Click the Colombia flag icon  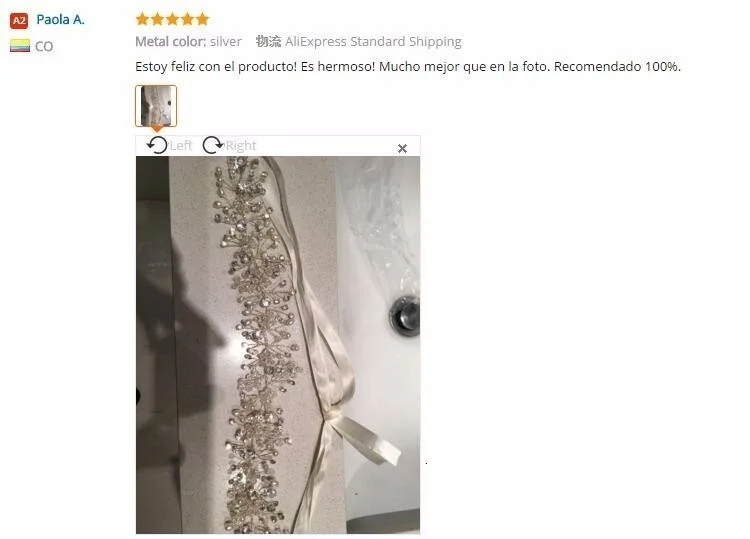point(20,46)
